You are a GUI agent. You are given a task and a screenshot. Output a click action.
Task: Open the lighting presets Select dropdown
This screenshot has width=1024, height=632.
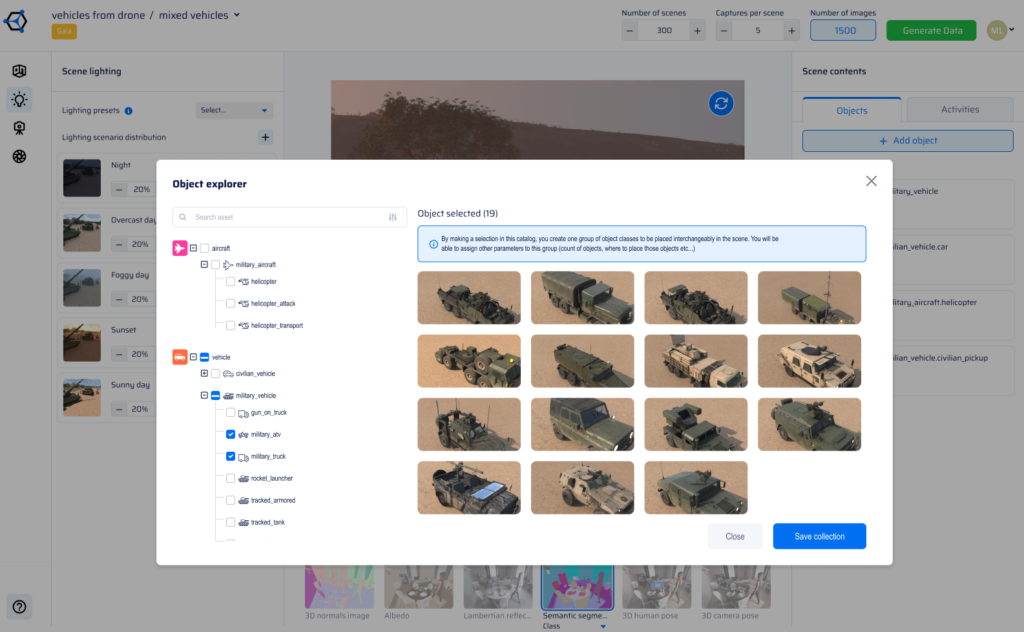(234, 111)
